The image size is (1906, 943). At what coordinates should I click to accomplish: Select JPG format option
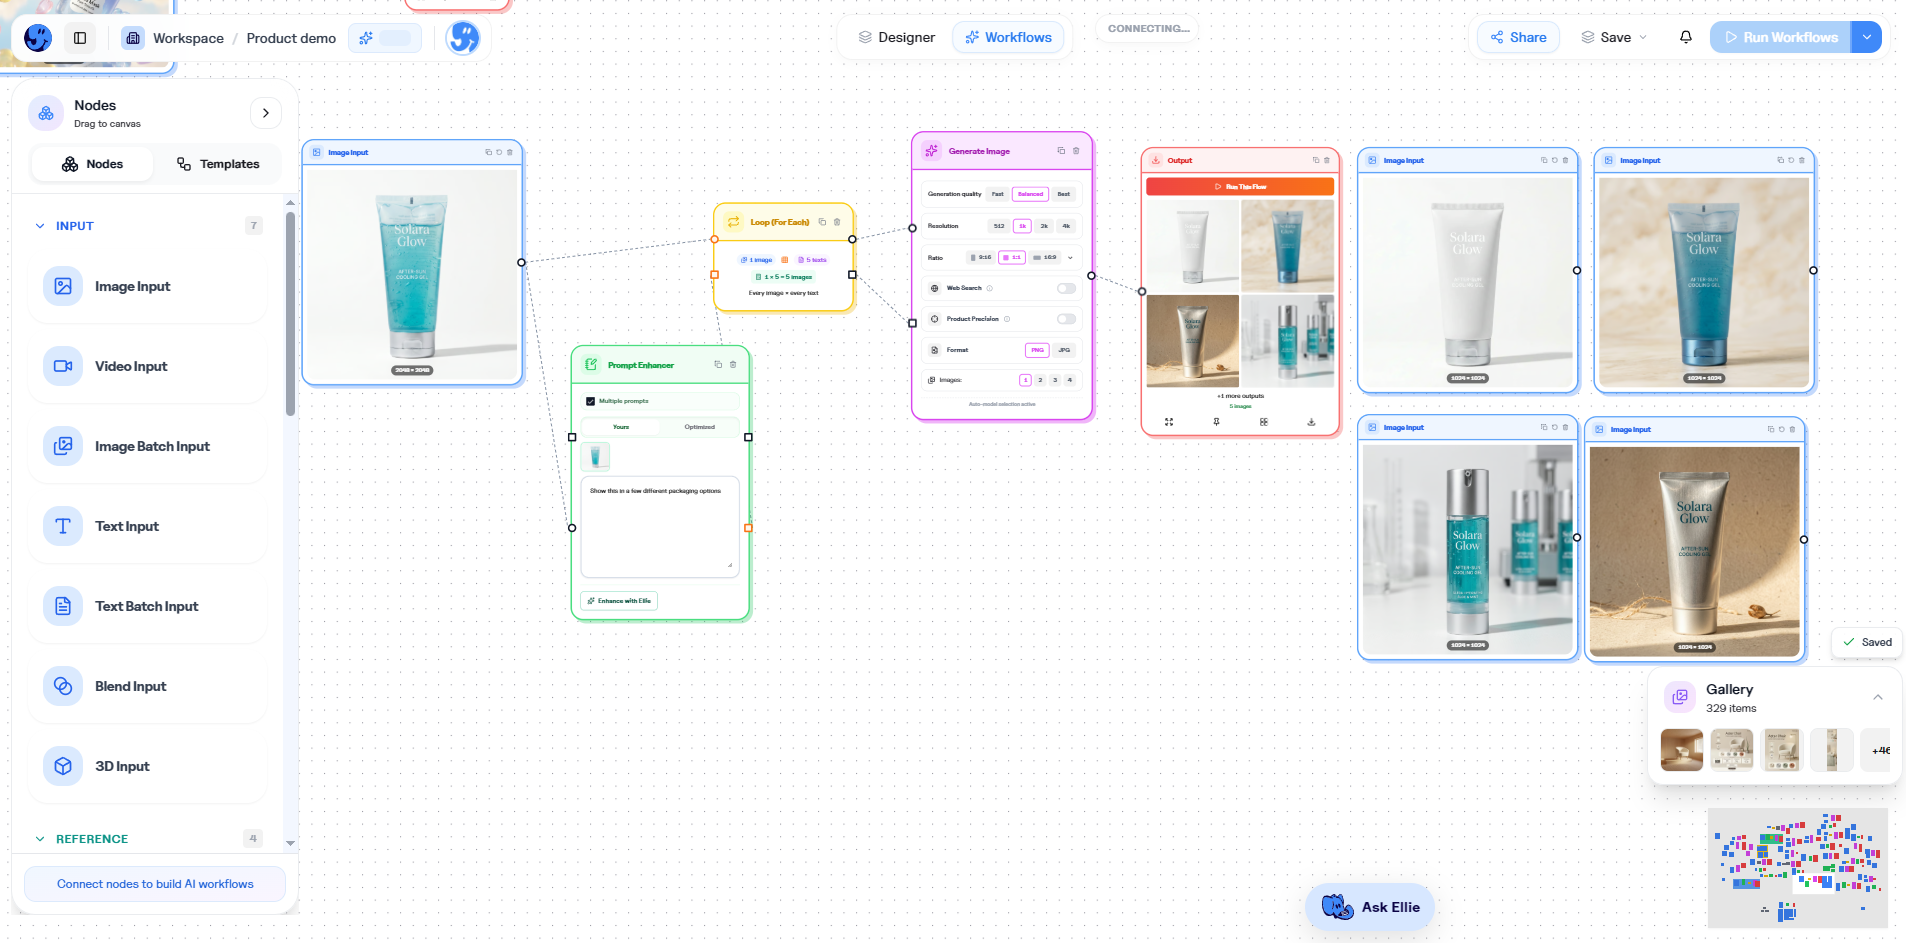pyautogui.click(x=1064, y=350)
